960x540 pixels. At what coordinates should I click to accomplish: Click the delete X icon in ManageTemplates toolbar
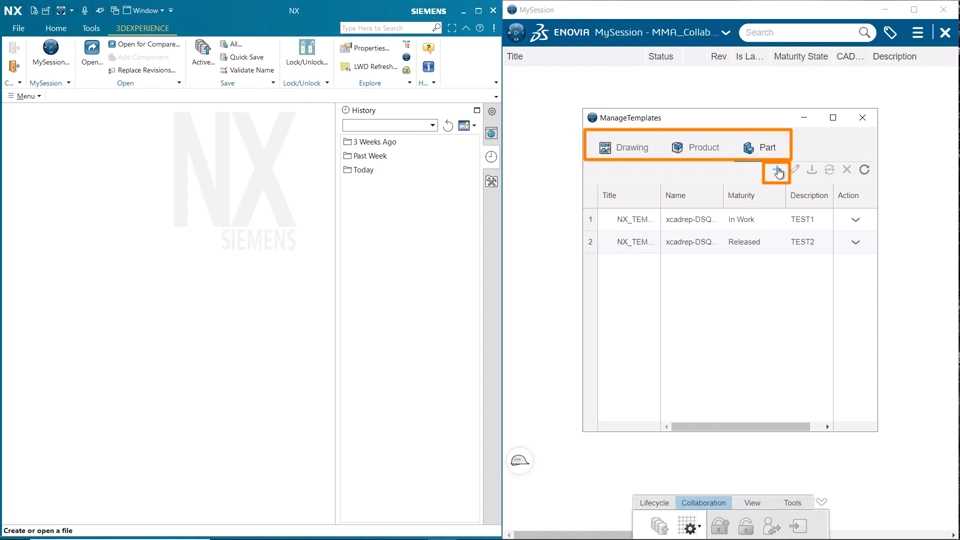point(847,170)
